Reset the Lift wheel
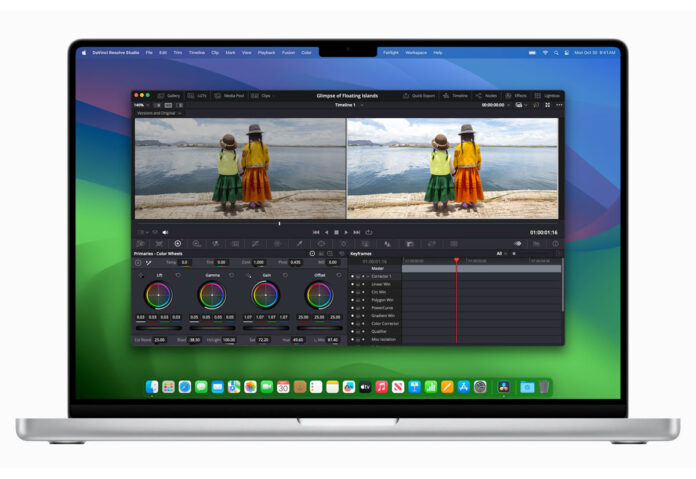 (x=178, y=276)
